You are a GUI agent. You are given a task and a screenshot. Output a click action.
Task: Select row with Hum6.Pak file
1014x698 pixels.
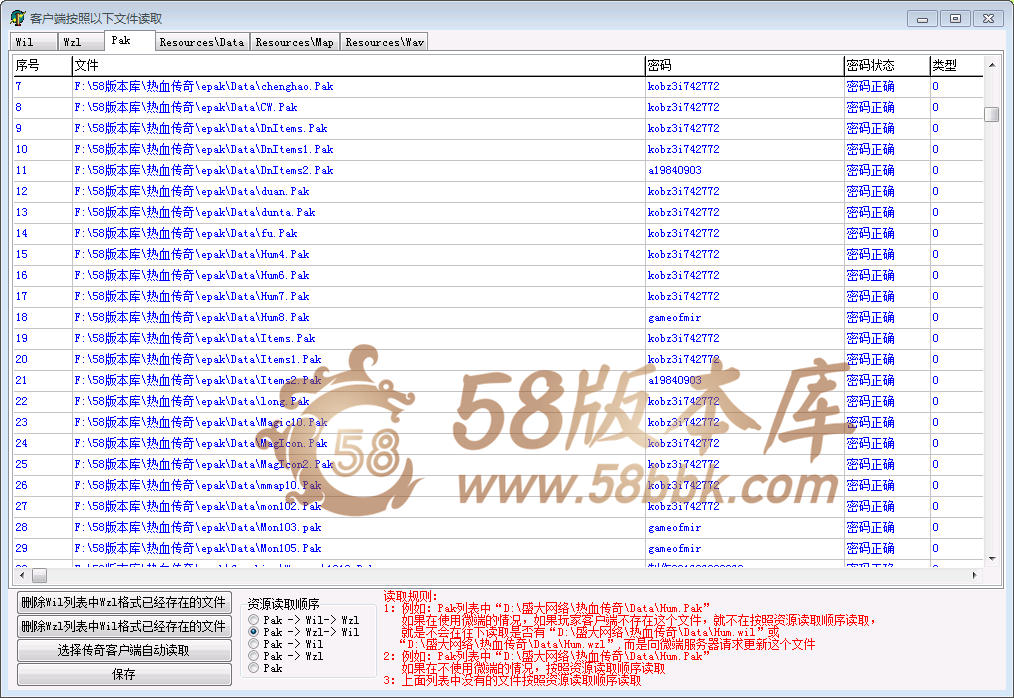click(x=498, y=276)
